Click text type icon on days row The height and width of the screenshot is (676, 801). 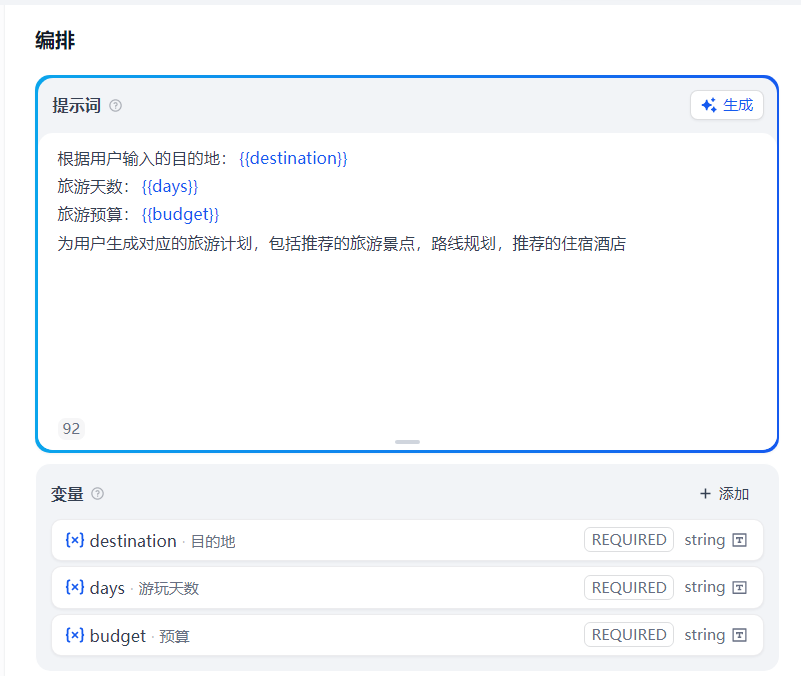[x=740, y=587]
